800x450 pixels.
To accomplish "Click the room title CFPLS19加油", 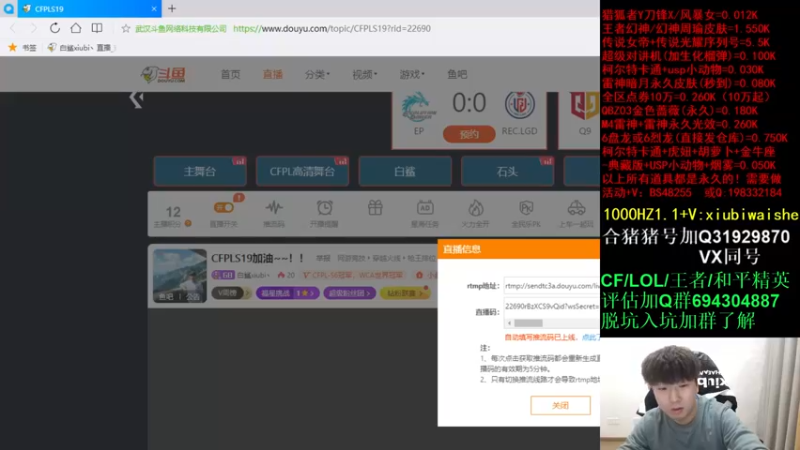I will click(258, 259).
